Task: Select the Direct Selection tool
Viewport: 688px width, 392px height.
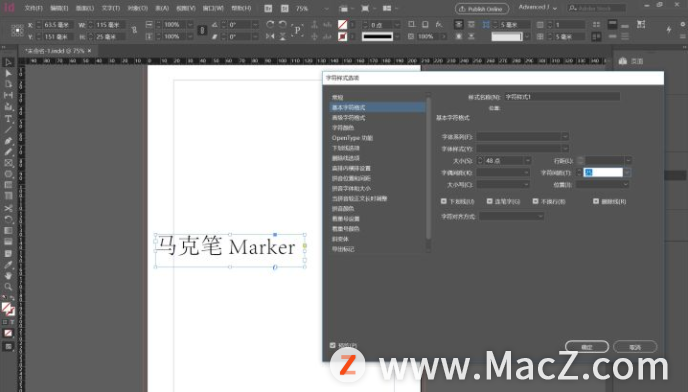Action: tap(8, 73)
